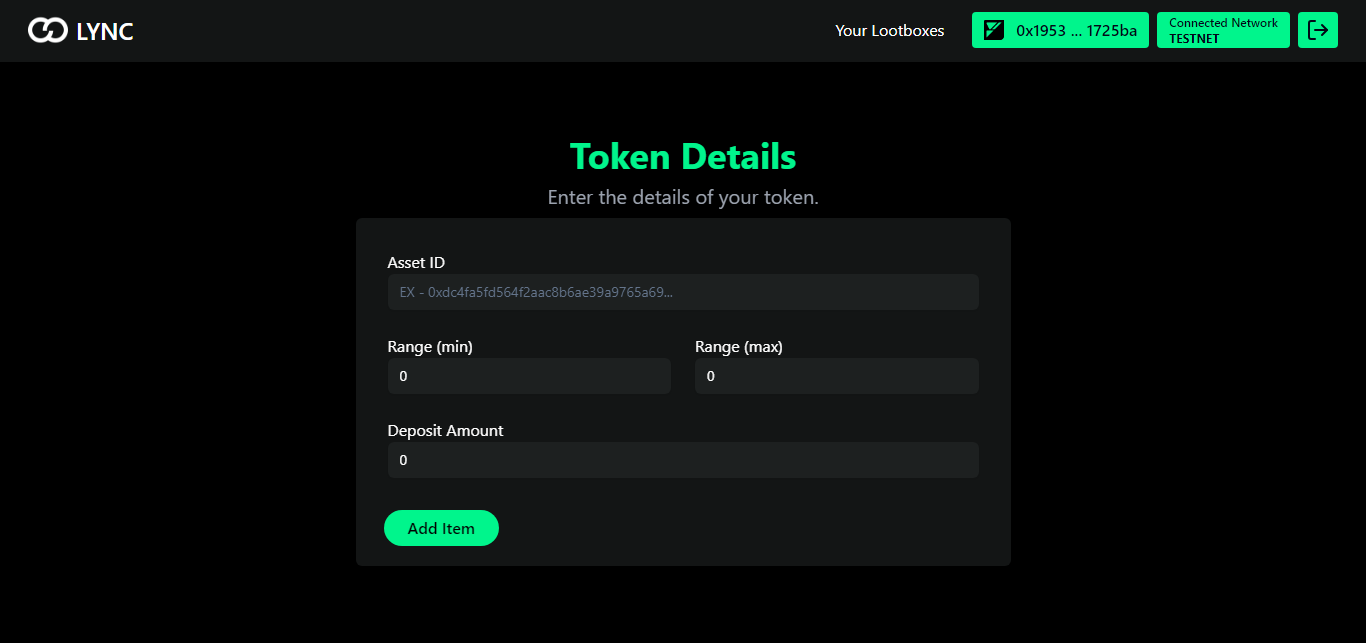Focus the Deposit Amount field

point(683,460)
